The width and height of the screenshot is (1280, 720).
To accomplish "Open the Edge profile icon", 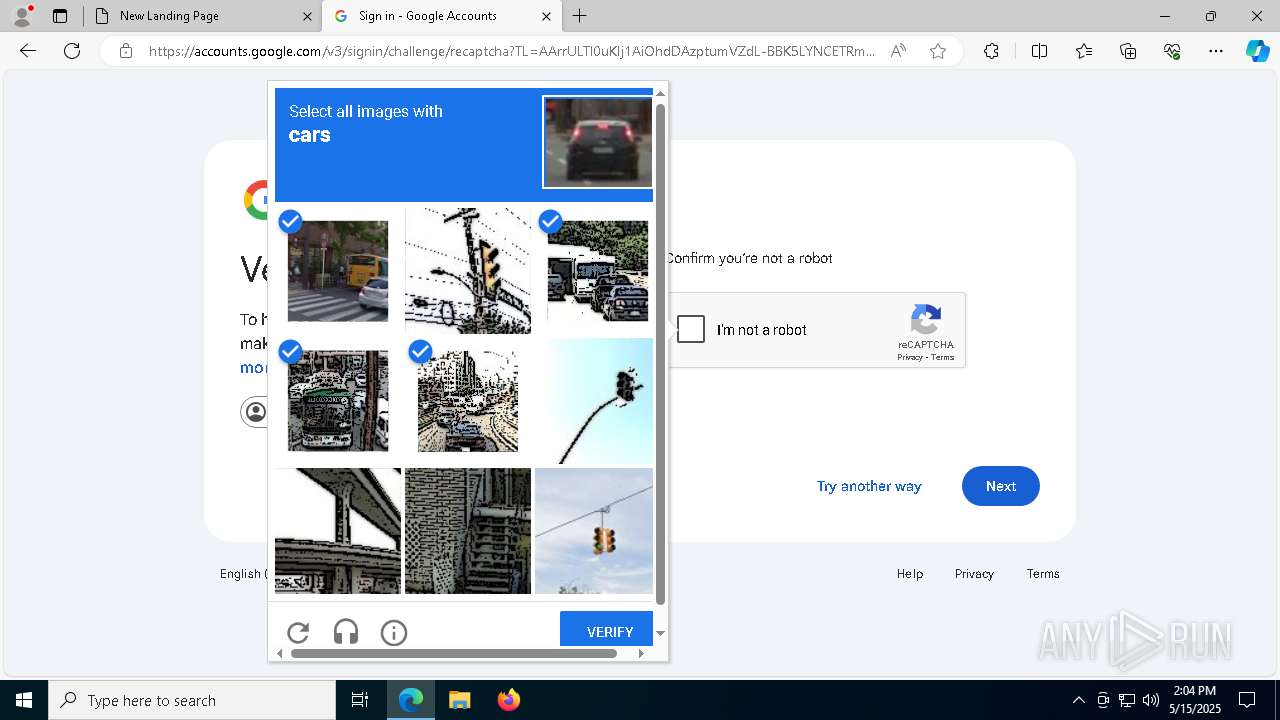I will (x=22, y=16).
